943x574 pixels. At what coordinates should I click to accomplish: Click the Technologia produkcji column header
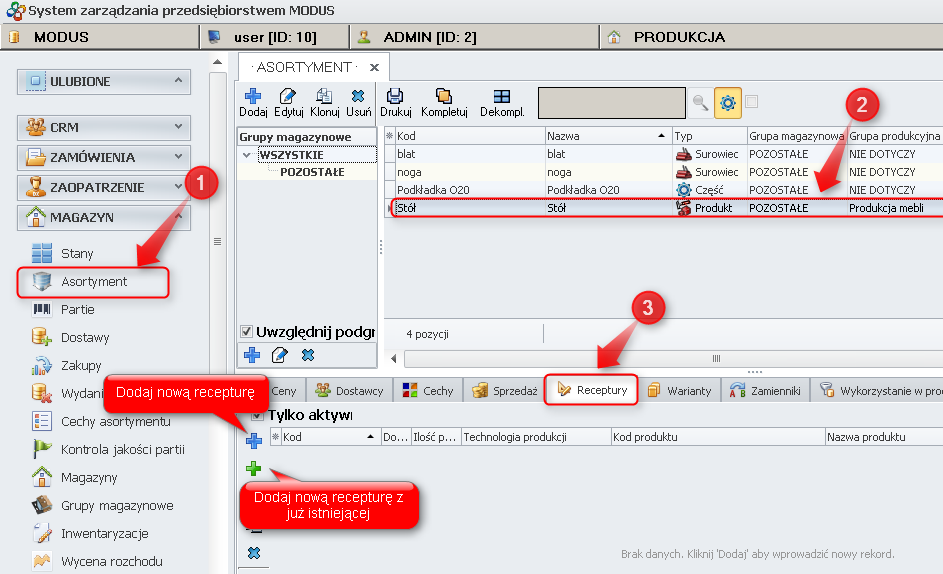[536, 437]
